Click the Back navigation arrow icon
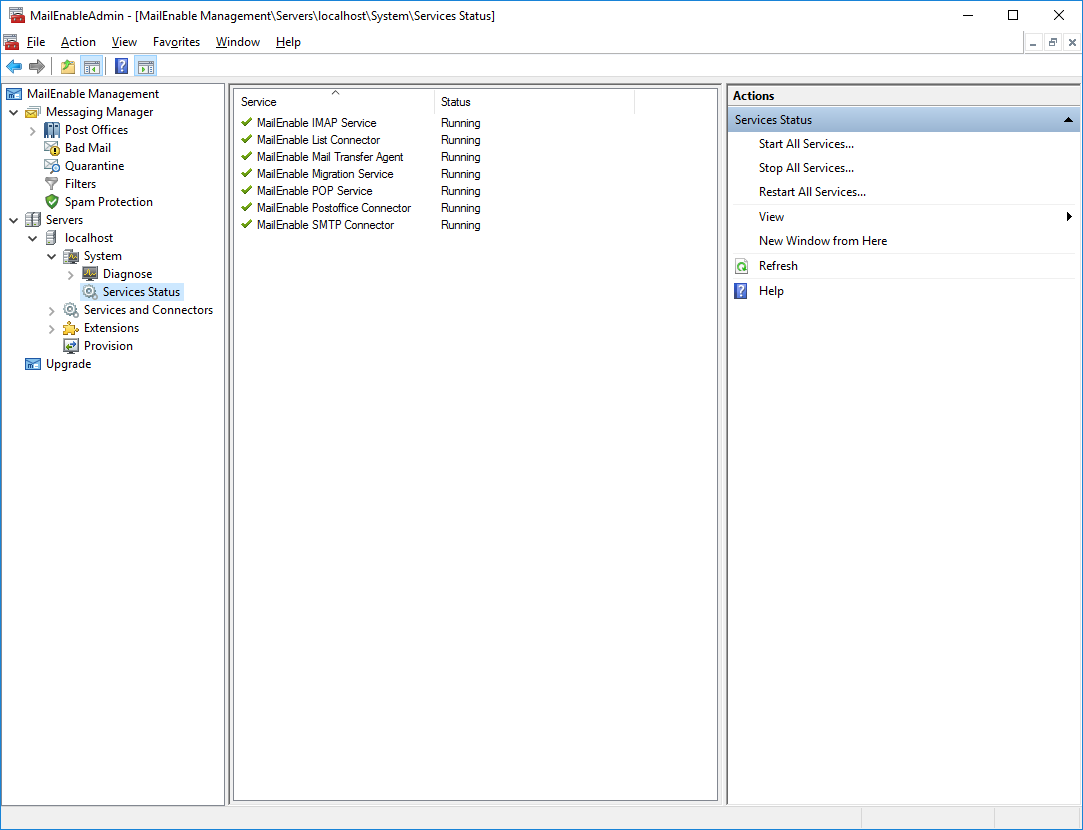1083x830 pixels. [x=13, y=66]
